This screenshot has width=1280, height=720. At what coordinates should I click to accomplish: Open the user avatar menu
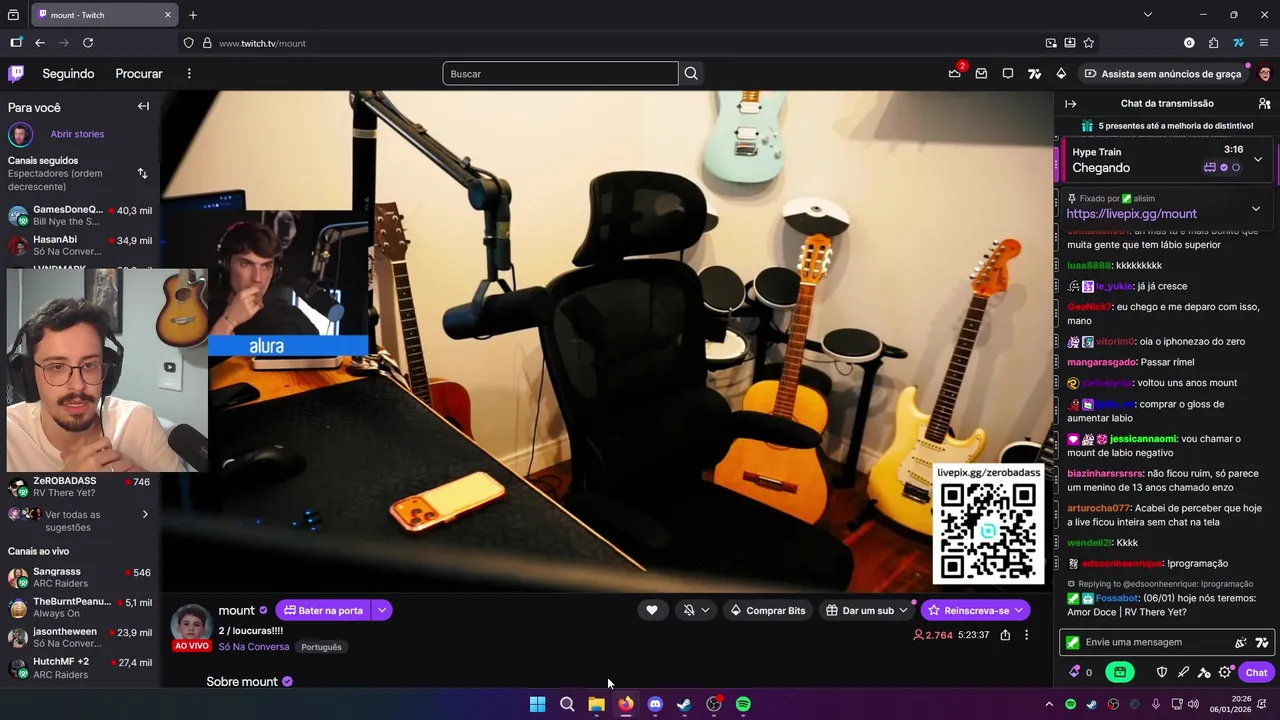coord(1264,73)
